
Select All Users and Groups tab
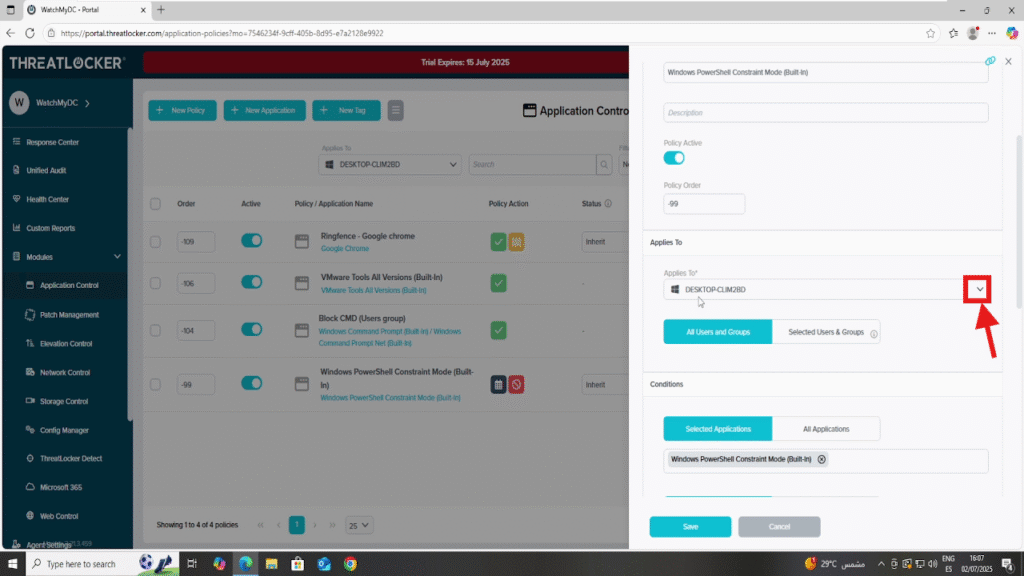718,332
